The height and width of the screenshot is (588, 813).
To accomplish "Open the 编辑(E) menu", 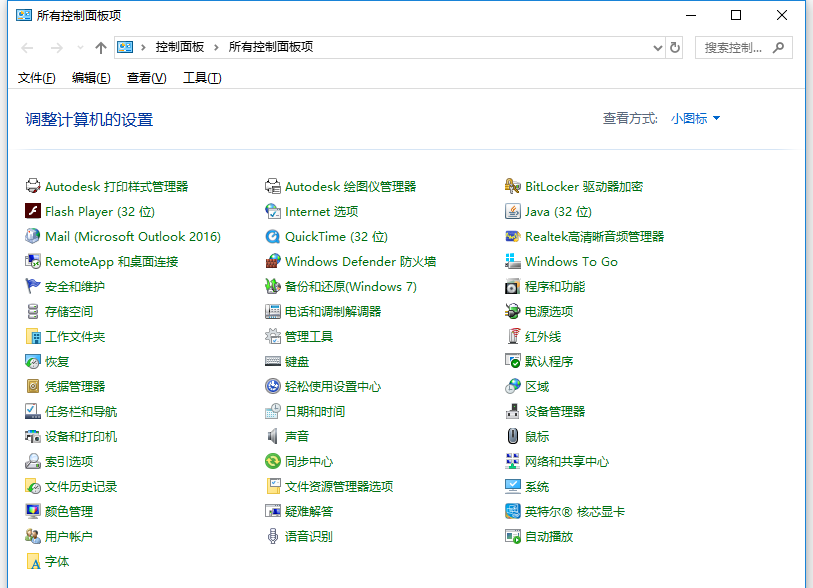I will click(91, 78).
